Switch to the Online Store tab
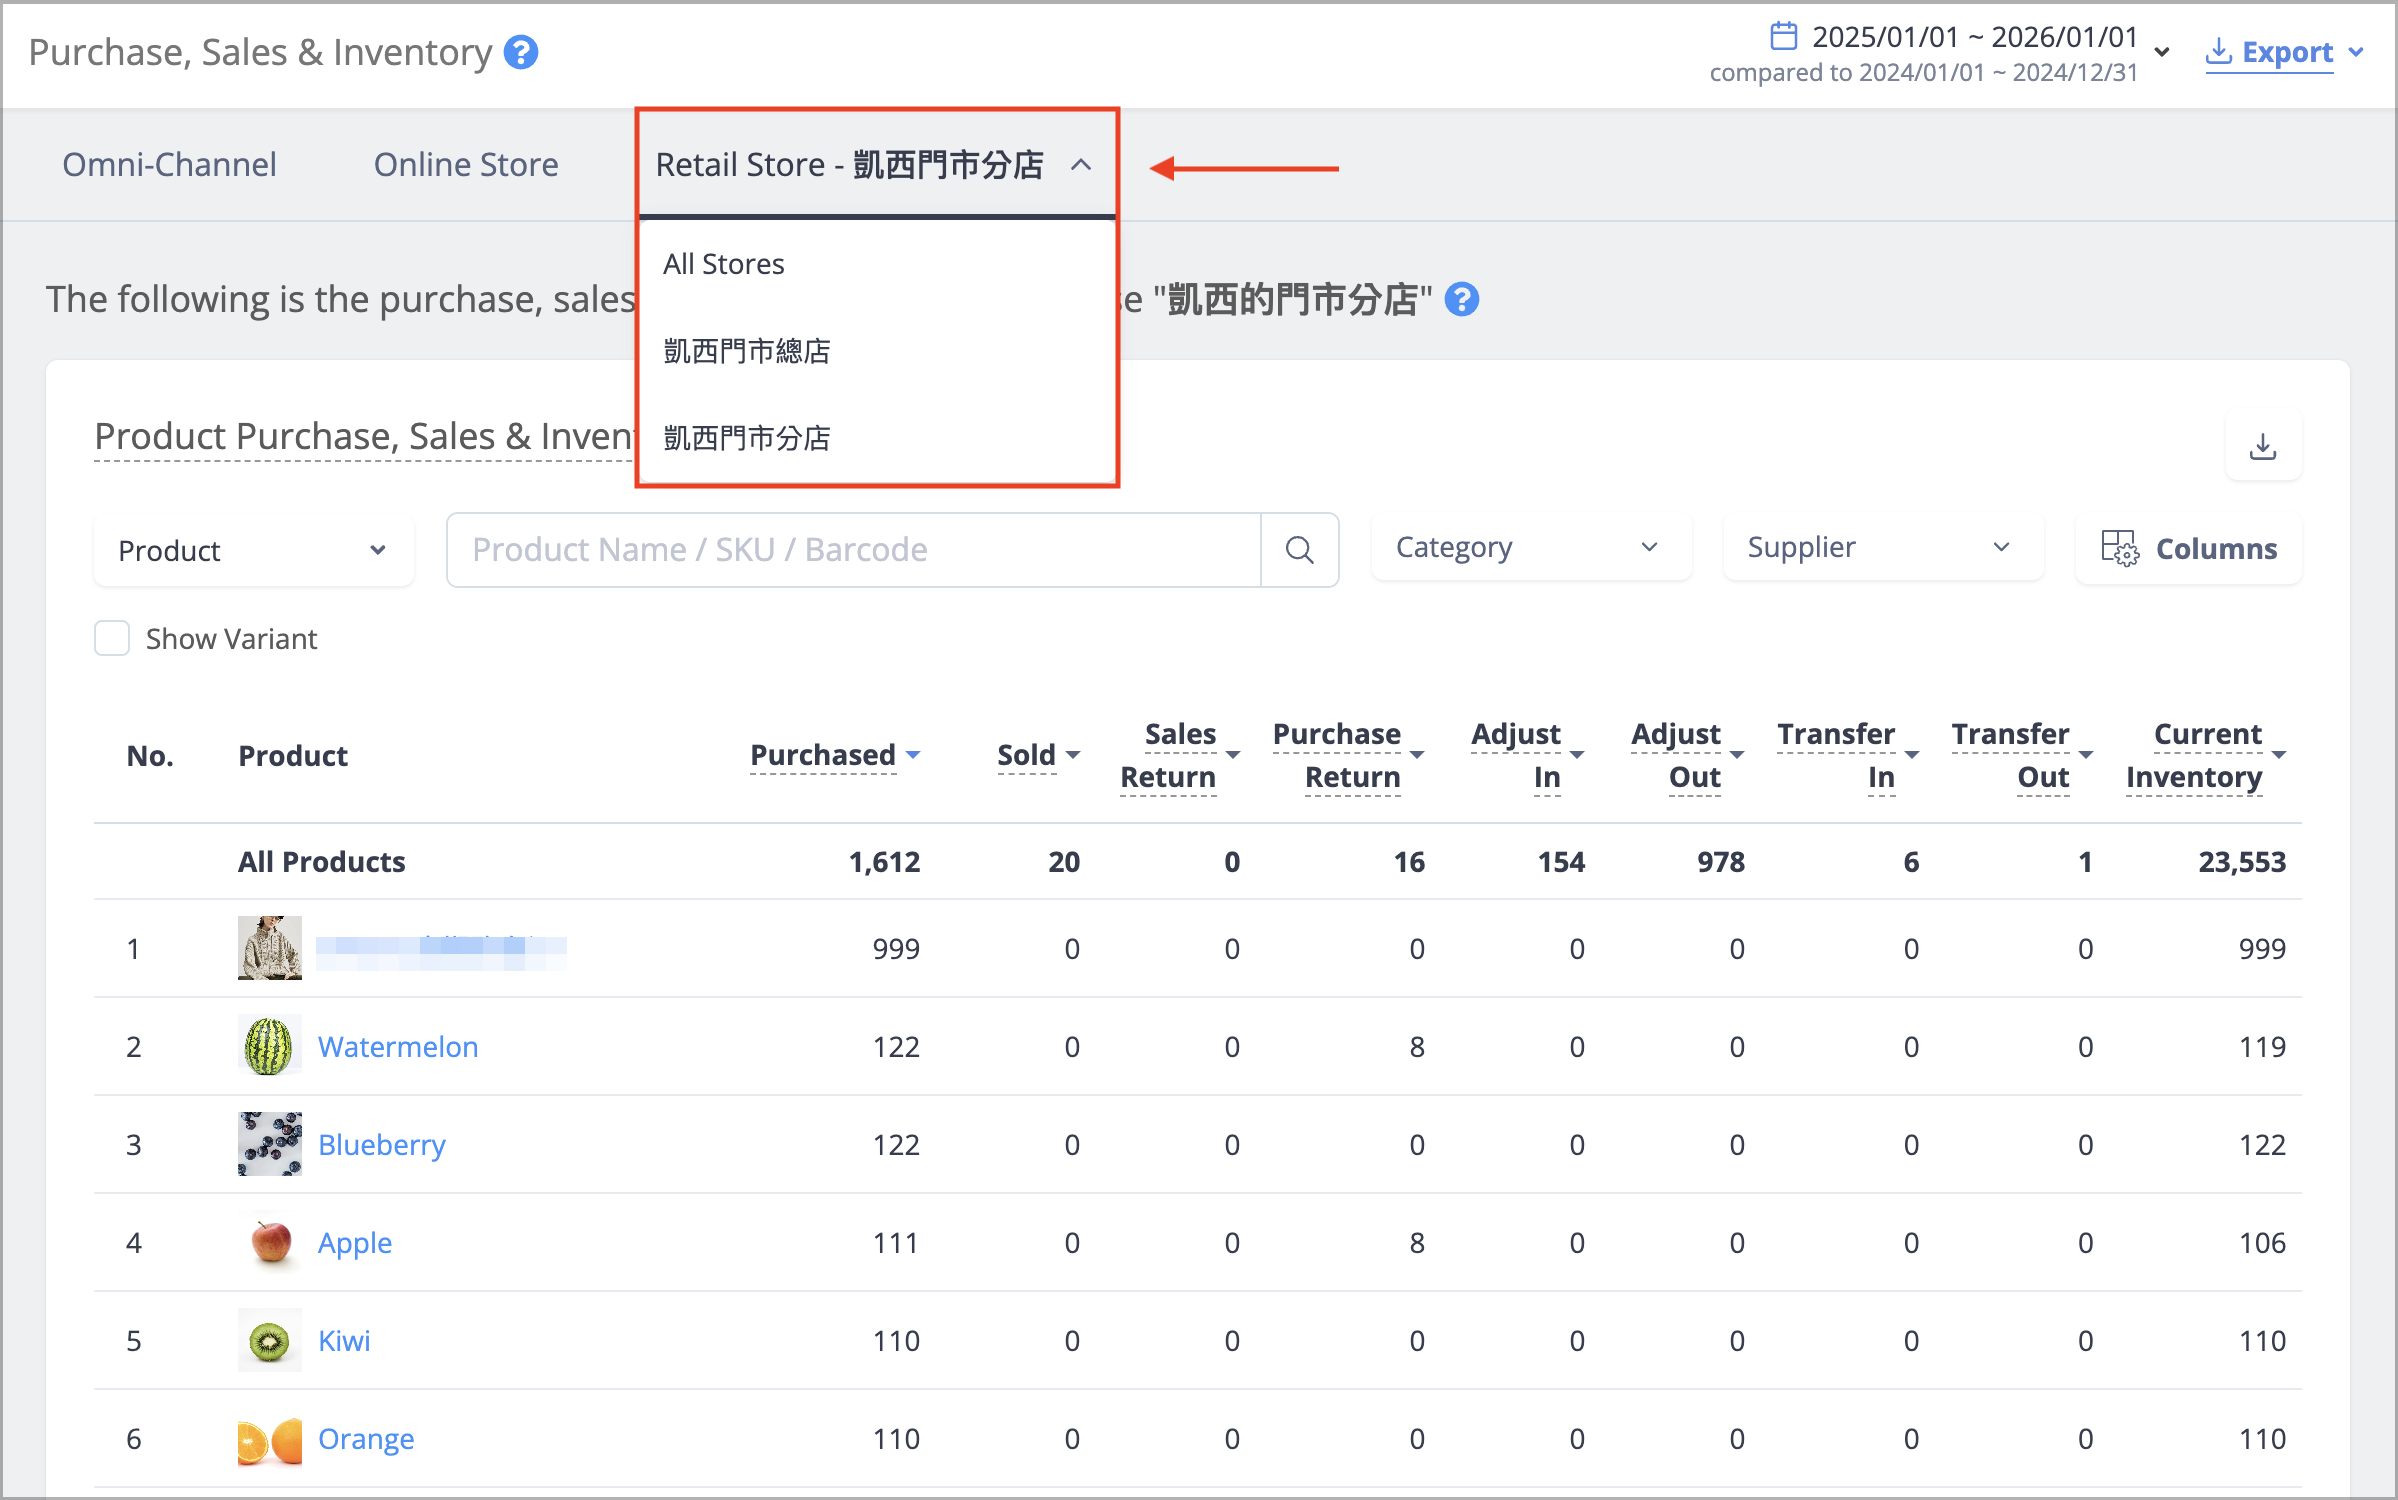The image size is (2398, 1500). click(x=466, y=164)
